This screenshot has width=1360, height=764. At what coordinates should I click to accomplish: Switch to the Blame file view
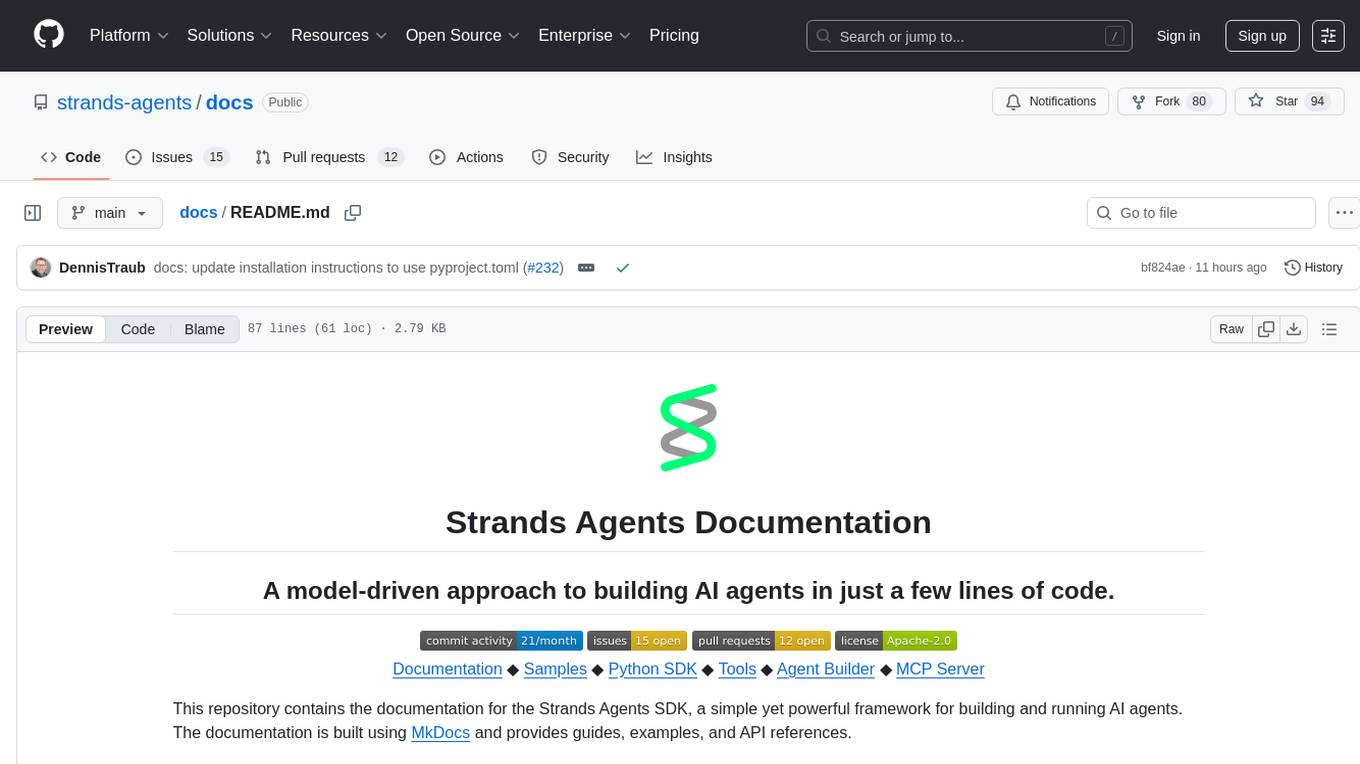click(x=204, y=329)
